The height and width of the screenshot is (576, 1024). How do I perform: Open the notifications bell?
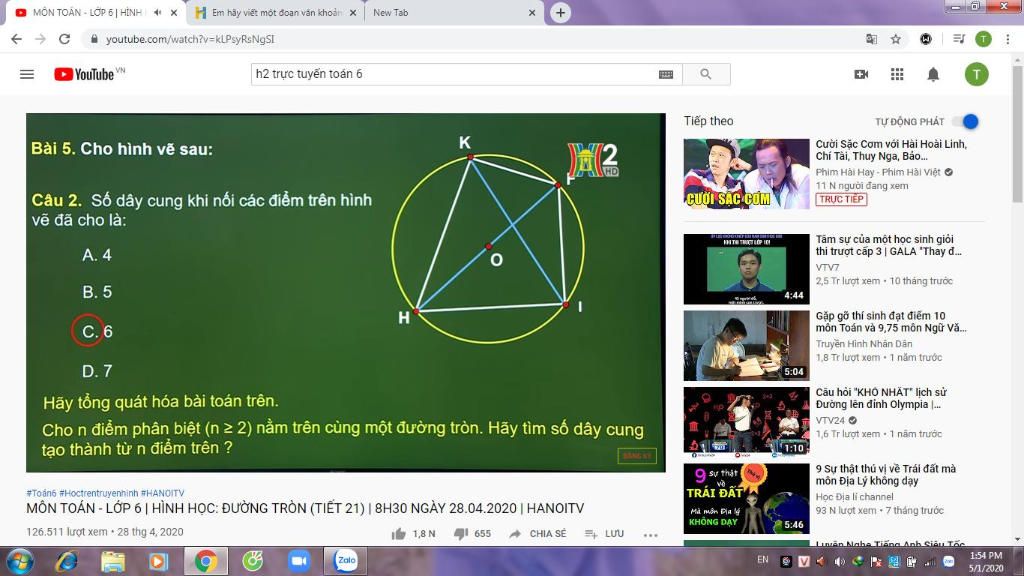(933, 74)
